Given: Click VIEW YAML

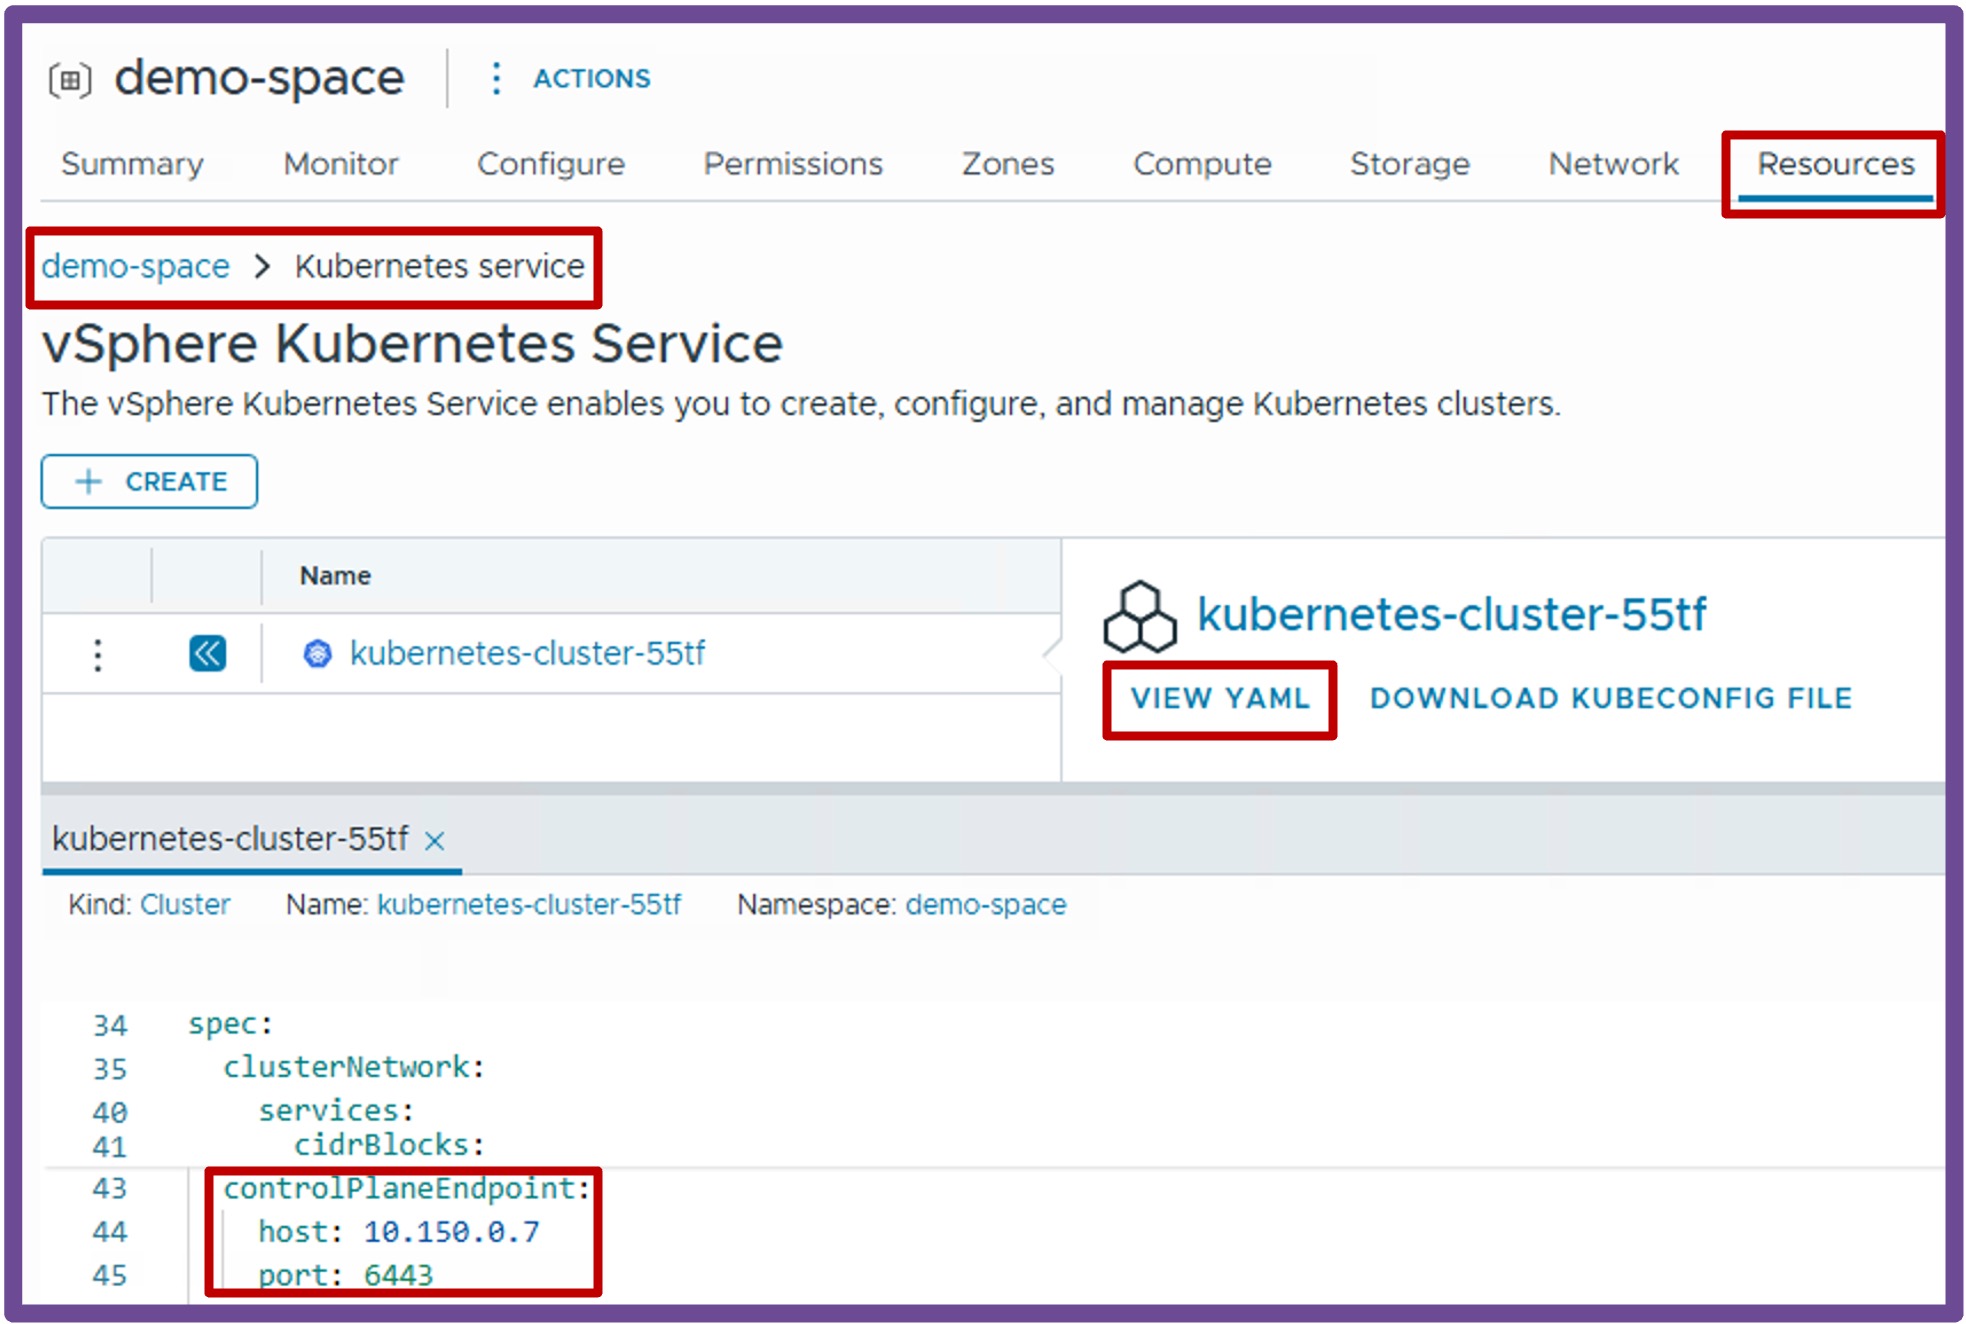Looking at the screenshot, I should click(x=1220, y=698).
